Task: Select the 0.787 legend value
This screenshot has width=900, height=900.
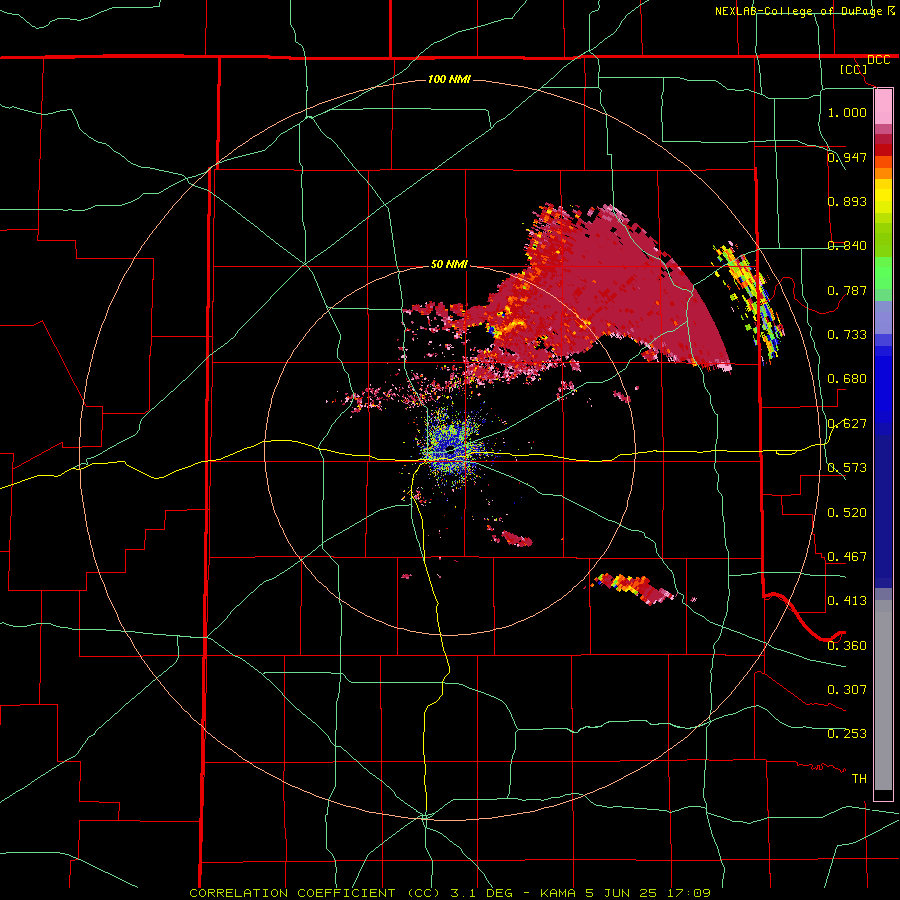Action: pyautogui.click(x=847, y=290)
